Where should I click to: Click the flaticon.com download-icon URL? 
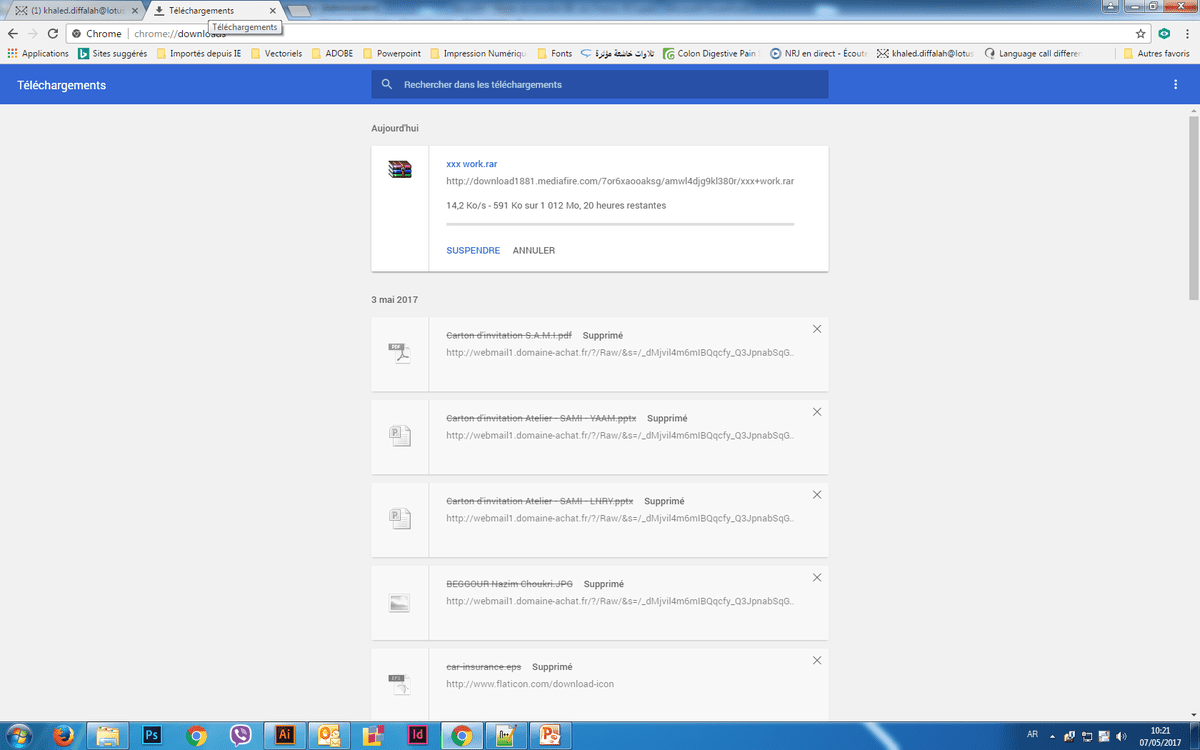(530, 685)
